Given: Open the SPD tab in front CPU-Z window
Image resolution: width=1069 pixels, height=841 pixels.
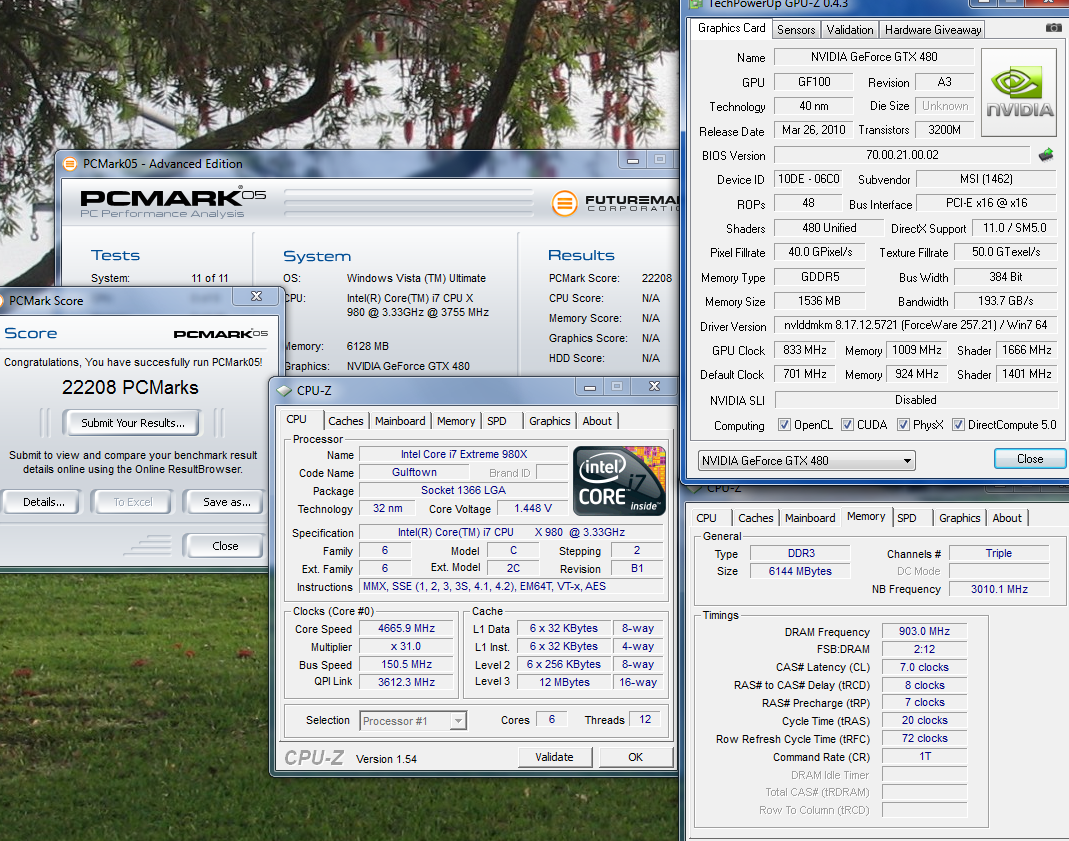Looking at the screenshot, I should coord(497,421).
